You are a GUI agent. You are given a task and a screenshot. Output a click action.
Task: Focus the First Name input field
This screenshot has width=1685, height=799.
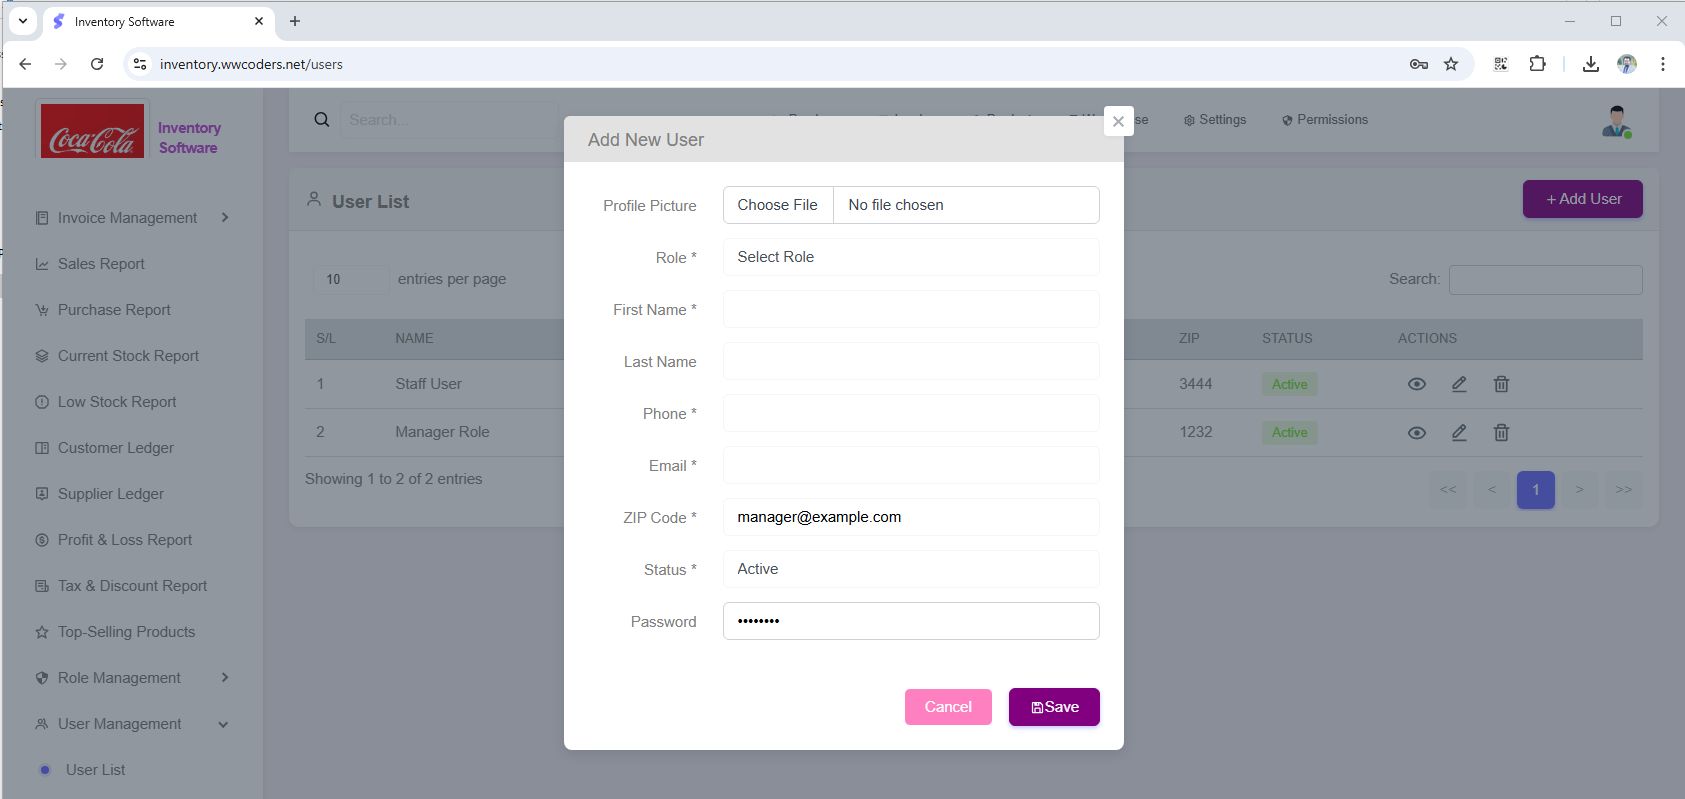coord(910,309)
